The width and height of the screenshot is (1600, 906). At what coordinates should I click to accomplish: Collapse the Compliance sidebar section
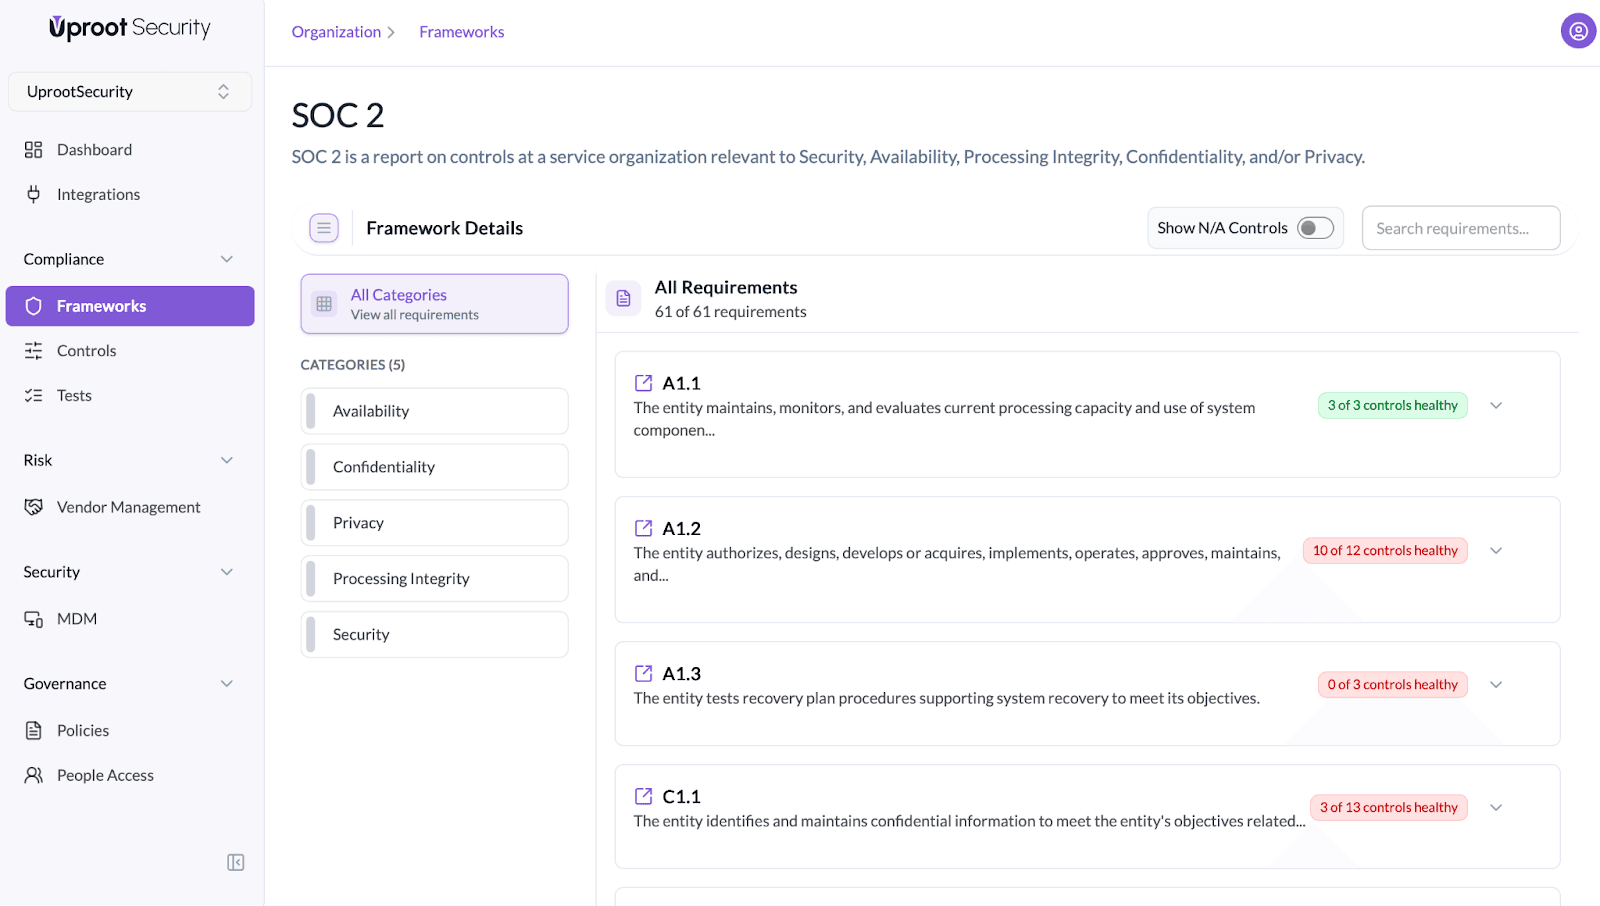pos(227,259)
